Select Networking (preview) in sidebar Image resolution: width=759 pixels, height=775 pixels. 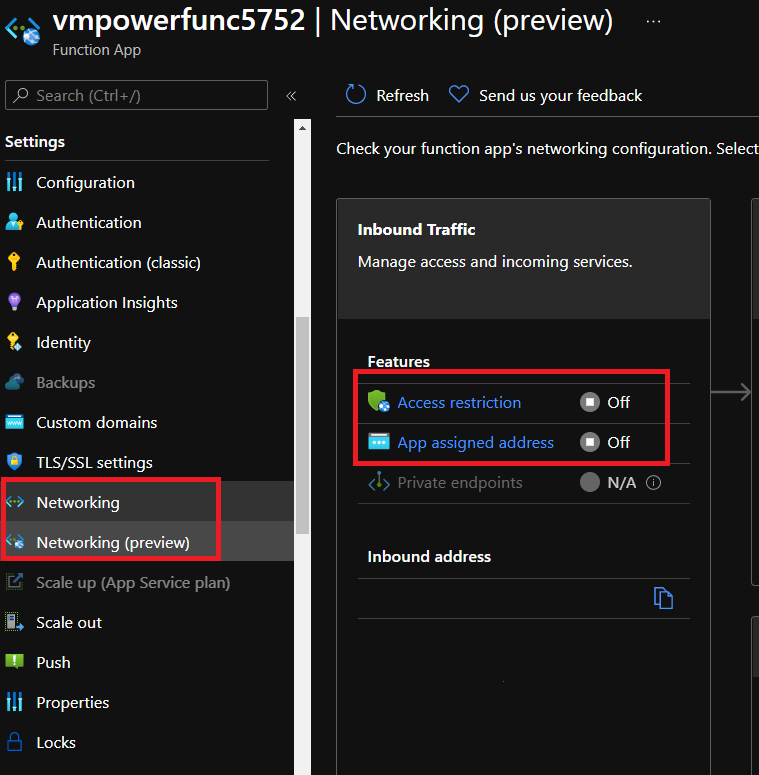point(113,543)
